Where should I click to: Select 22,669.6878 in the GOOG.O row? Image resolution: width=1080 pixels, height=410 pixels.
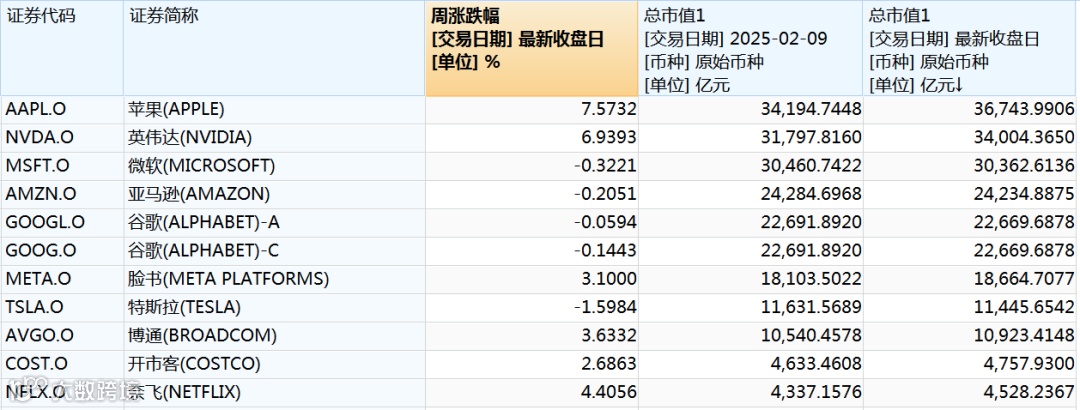pyautogui.click(x=971, y=251)
